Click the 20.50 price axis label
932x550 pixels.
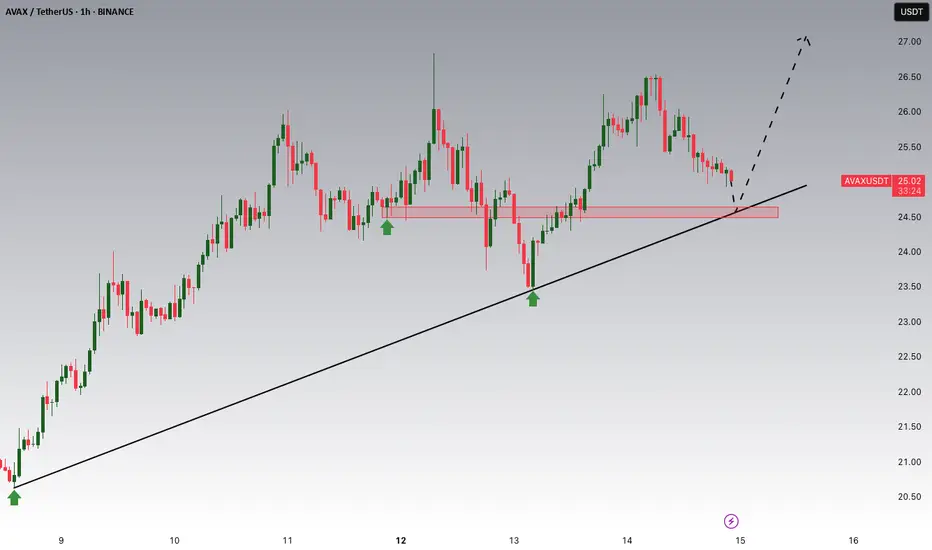click(x=909, y=497)
